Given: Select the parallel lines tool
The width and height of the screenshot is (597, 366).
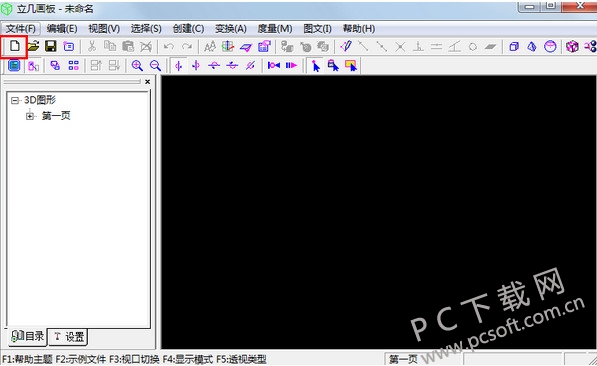Looking at the screenshot, I should pyautogui.click(x=436, y=46).
